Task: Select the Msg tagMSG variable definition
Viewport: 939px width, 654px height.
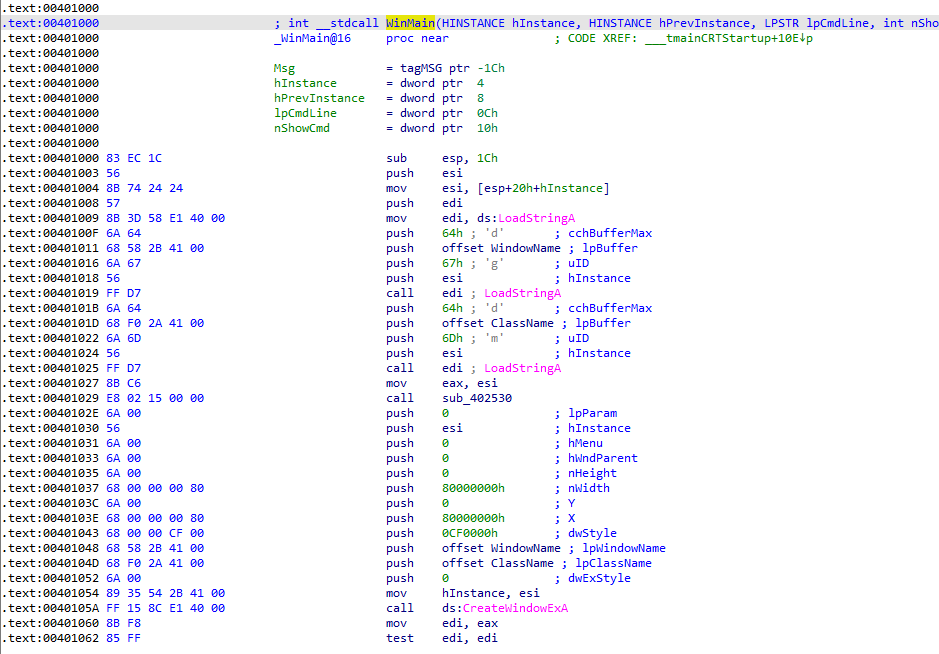Action: coord(389,68)
